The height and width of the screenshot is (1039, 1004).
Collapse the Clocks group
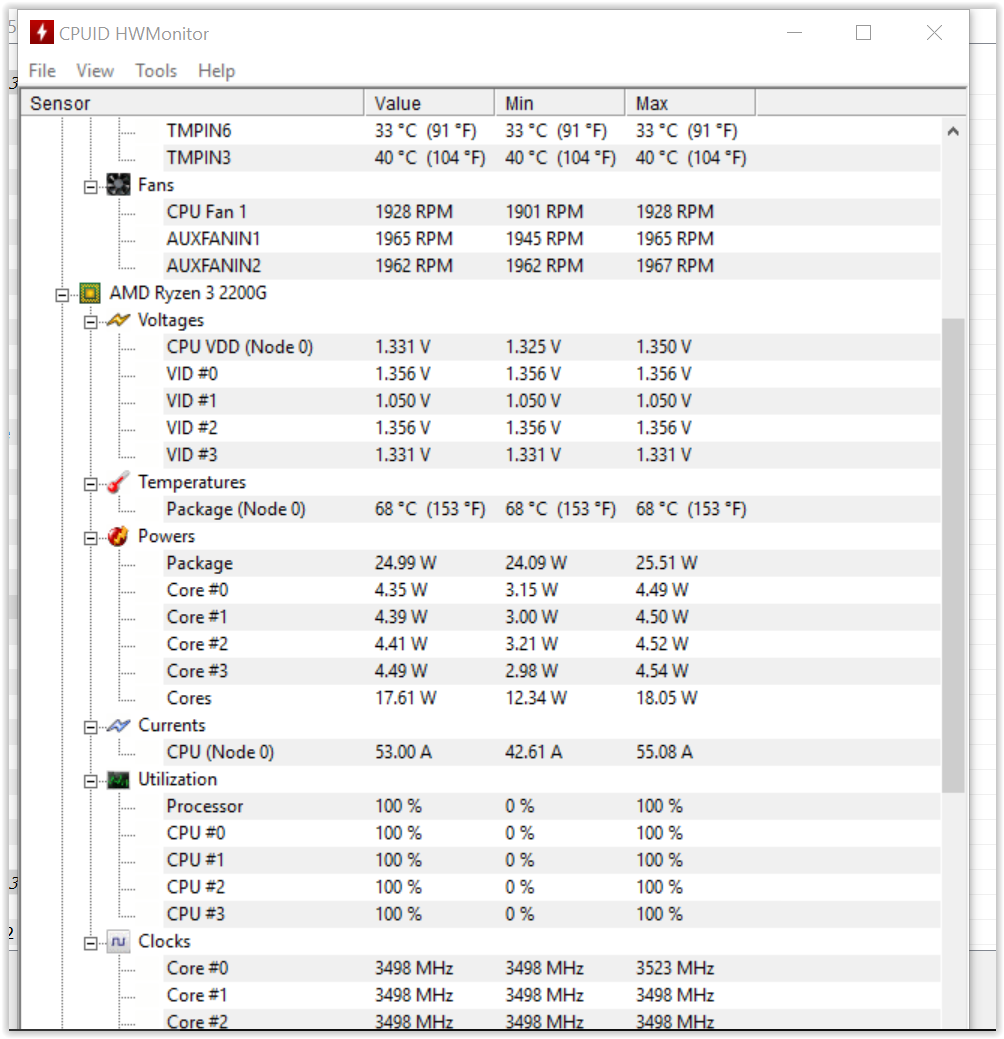(91, 944)
